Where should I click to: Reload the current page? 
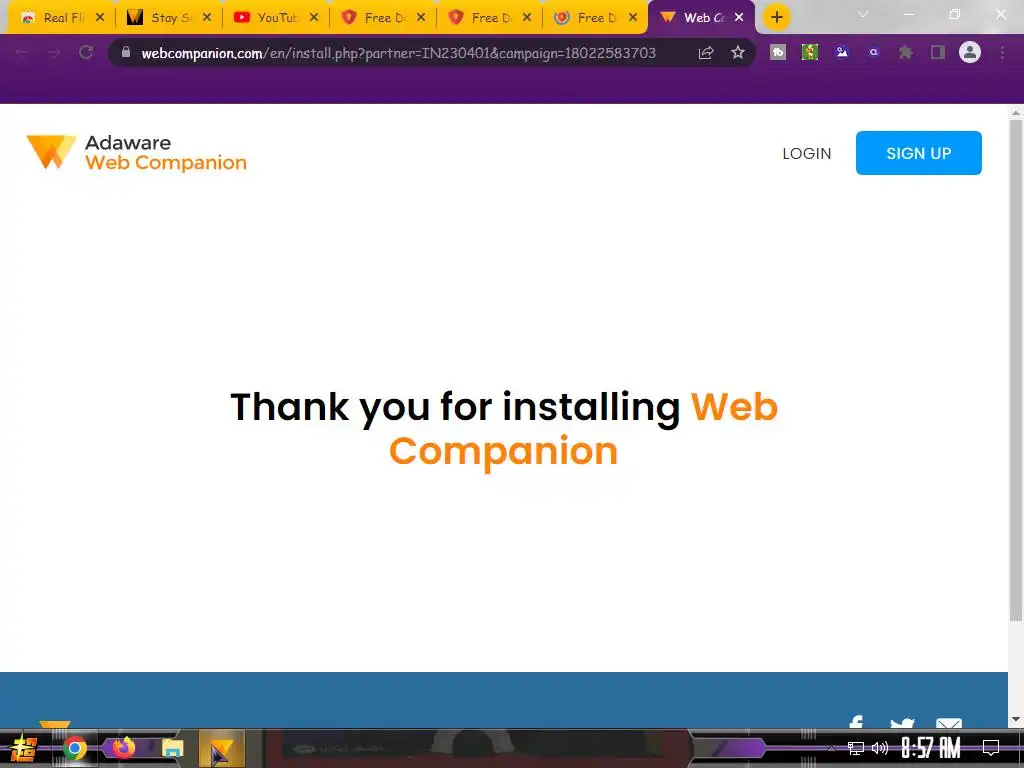click(86, 52)
